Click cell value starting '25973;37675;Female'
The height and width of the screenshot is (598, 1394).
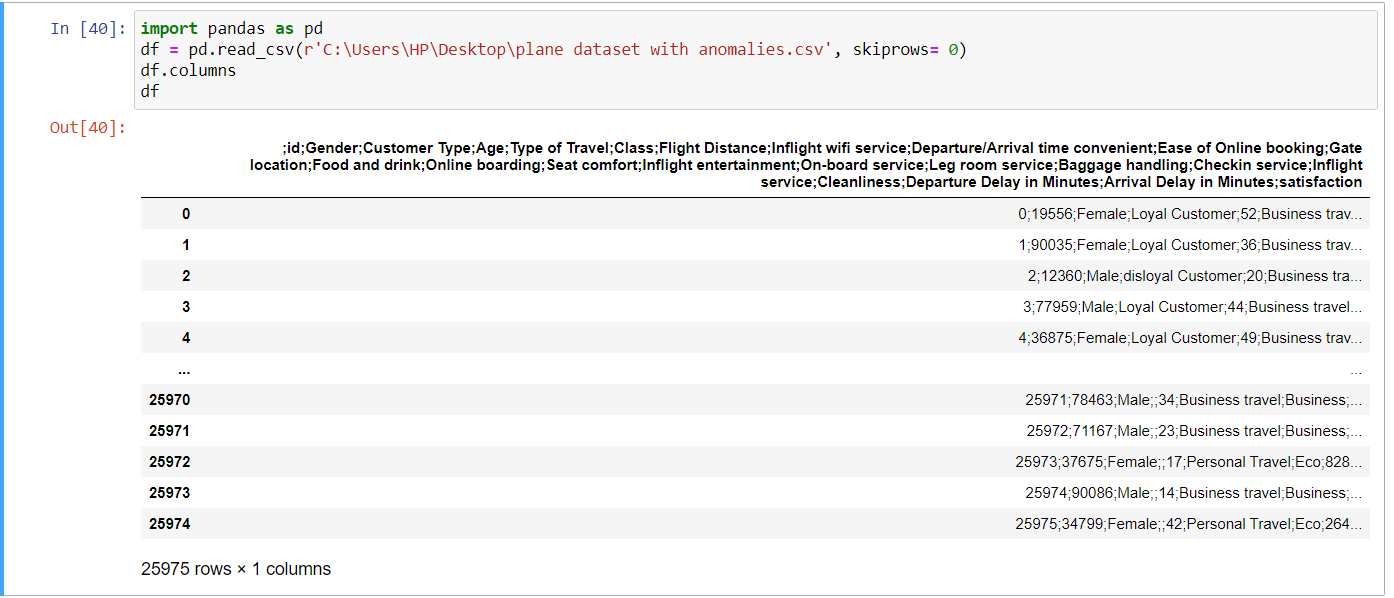1189,462
